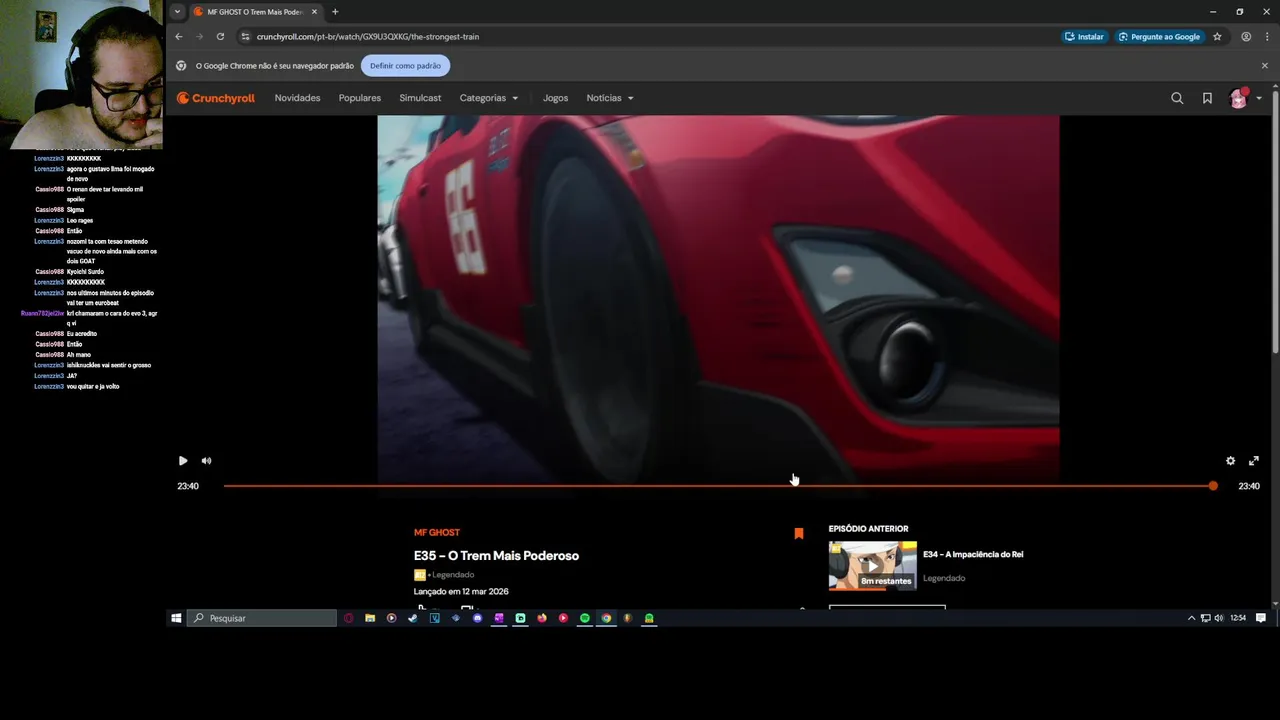This screenshot has width=1280, height=720.
Task: Enter fullscreen mode in the player
Action: [1254, 461]
